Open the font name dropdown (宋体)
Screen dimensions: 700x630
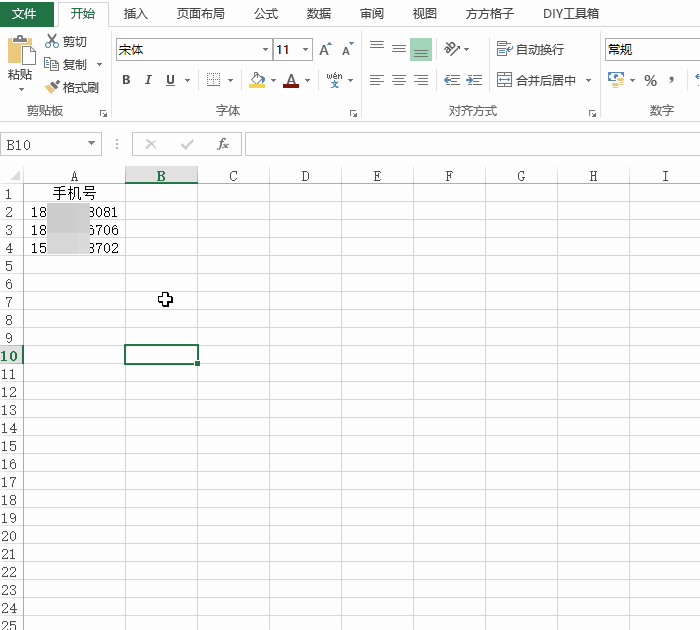pos(265,49)
